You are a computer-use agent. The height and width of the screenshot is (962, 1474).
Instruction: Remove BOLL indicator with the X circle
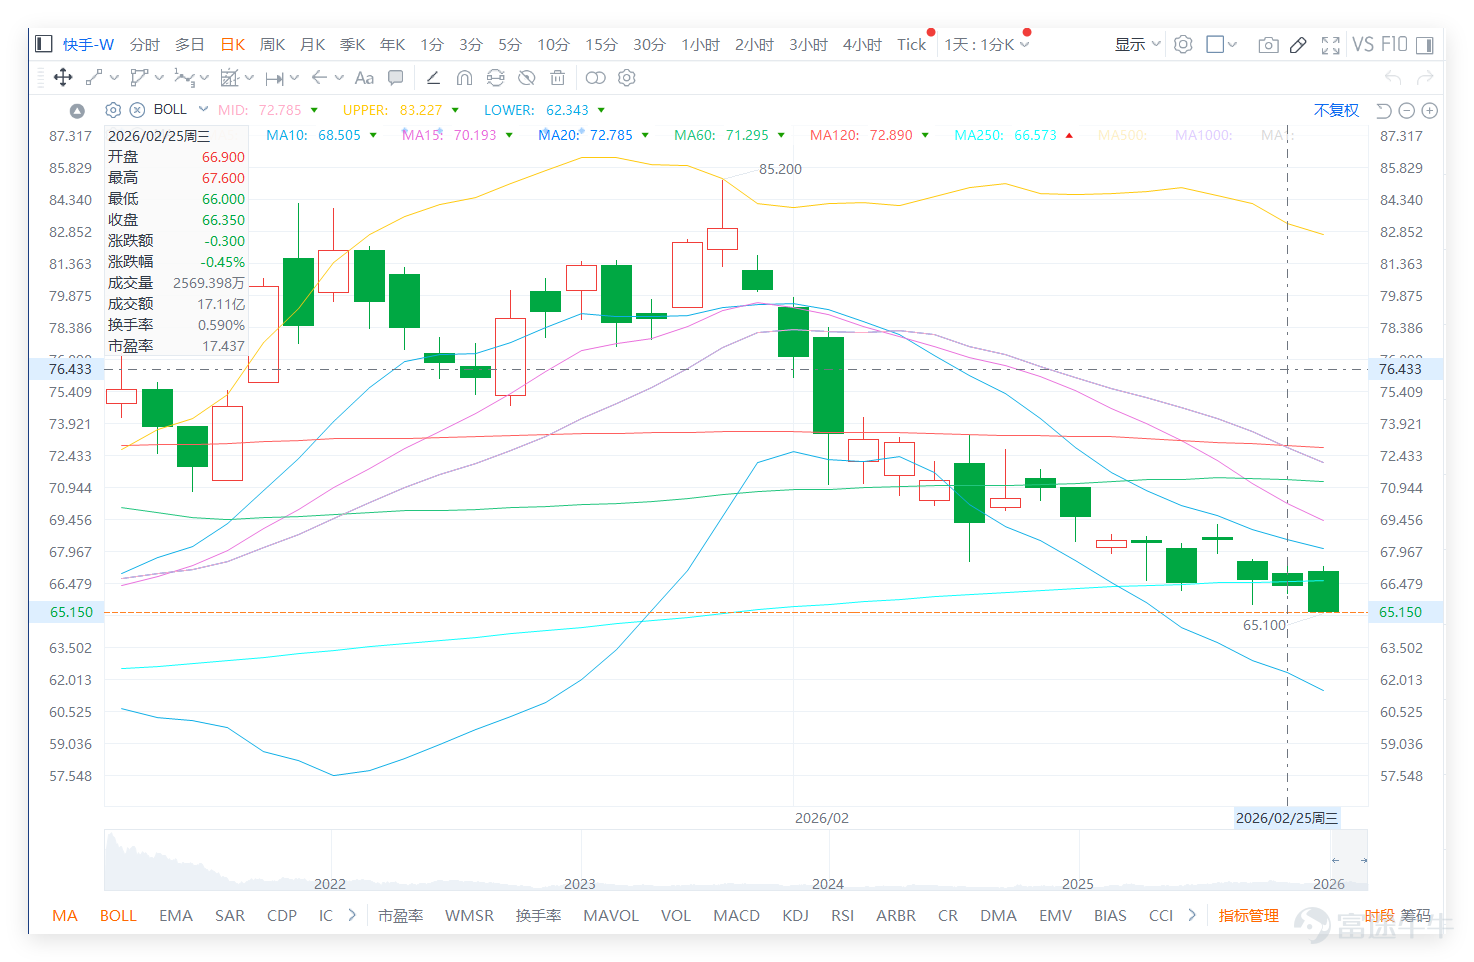click(137, 110)
